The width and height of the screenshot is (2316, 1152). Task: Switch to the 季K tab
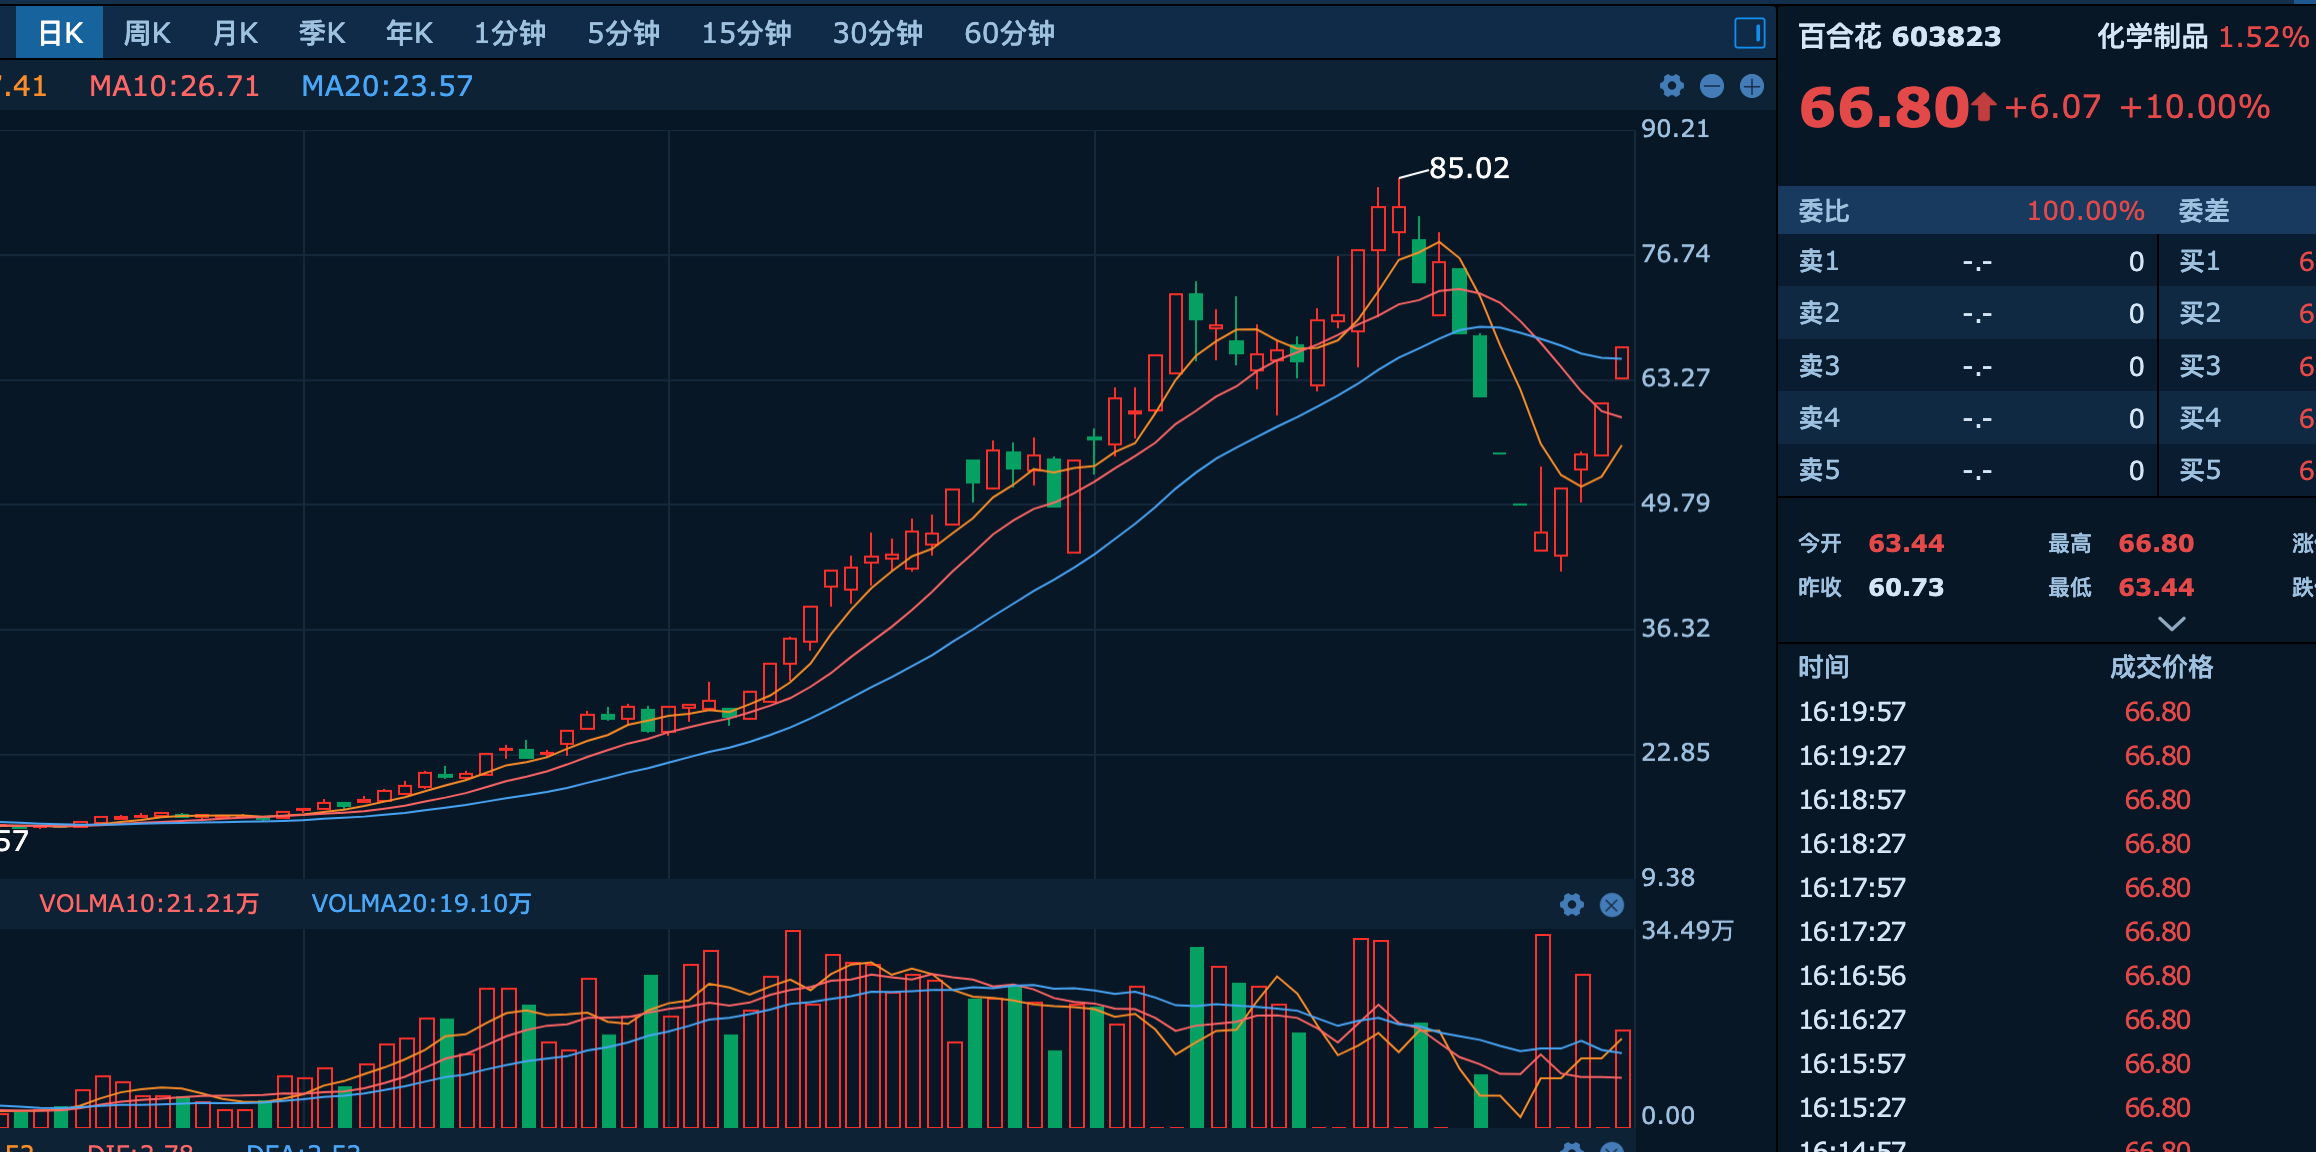[322, 33]
